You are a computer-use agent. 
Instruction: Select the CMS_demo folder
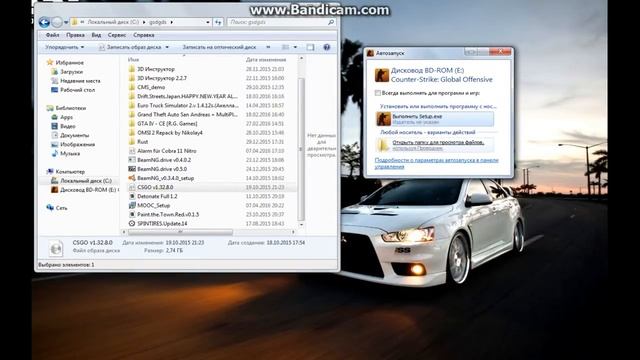pyautogui.click(x=151, y=87)
